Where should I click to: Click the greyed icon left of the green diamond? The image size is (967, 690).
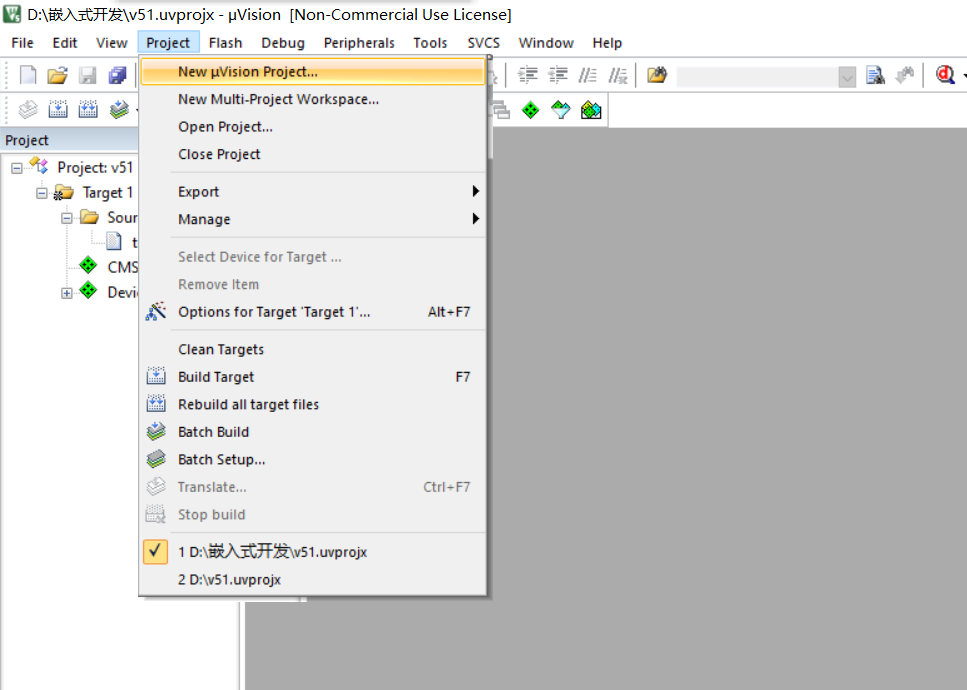(x=501, y=110)
